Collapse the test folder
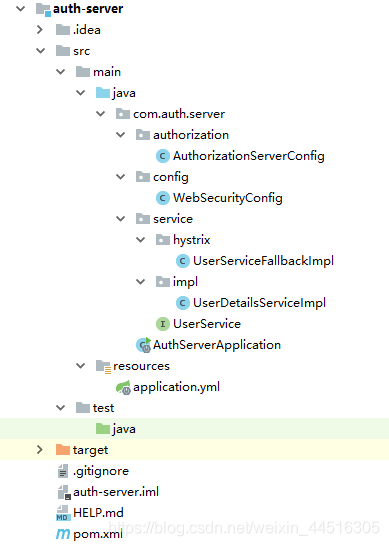 61,408
